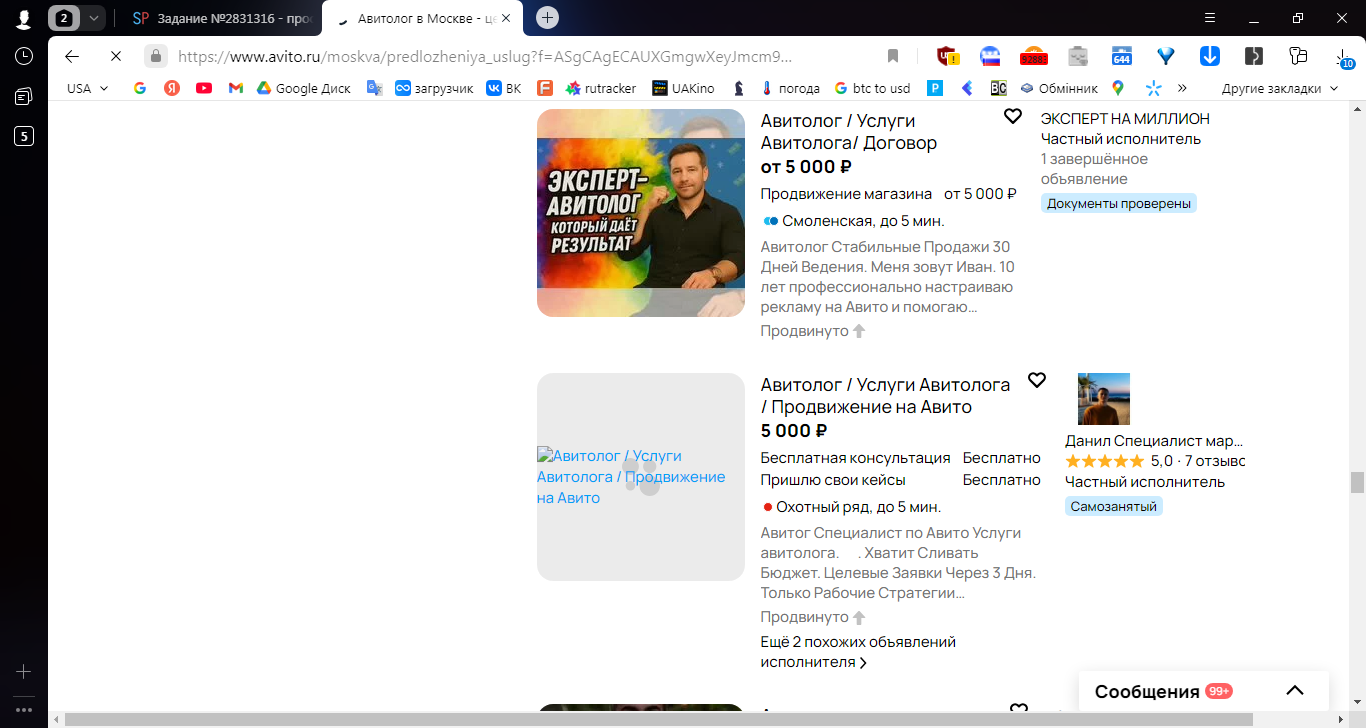Open the Google Maps pin bookmark
The width and height of the screenshot is (1366, 728).
[1118, 88]
